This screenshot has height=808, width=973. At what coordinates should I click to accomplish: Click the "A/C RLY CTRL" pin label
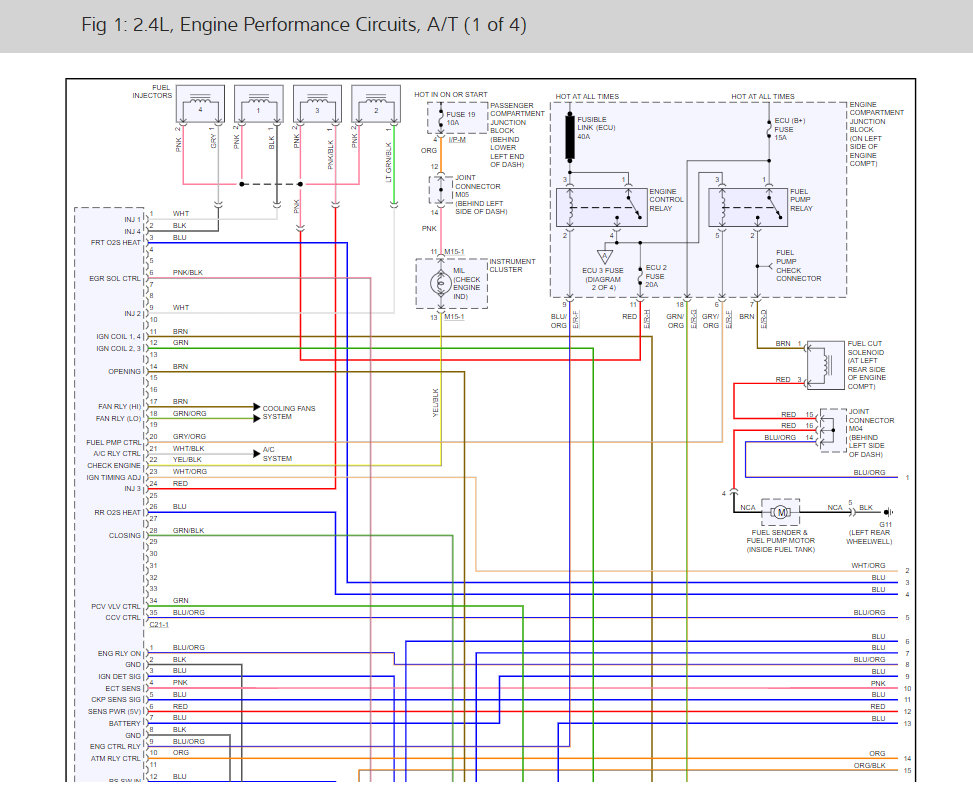click(117, 454)
